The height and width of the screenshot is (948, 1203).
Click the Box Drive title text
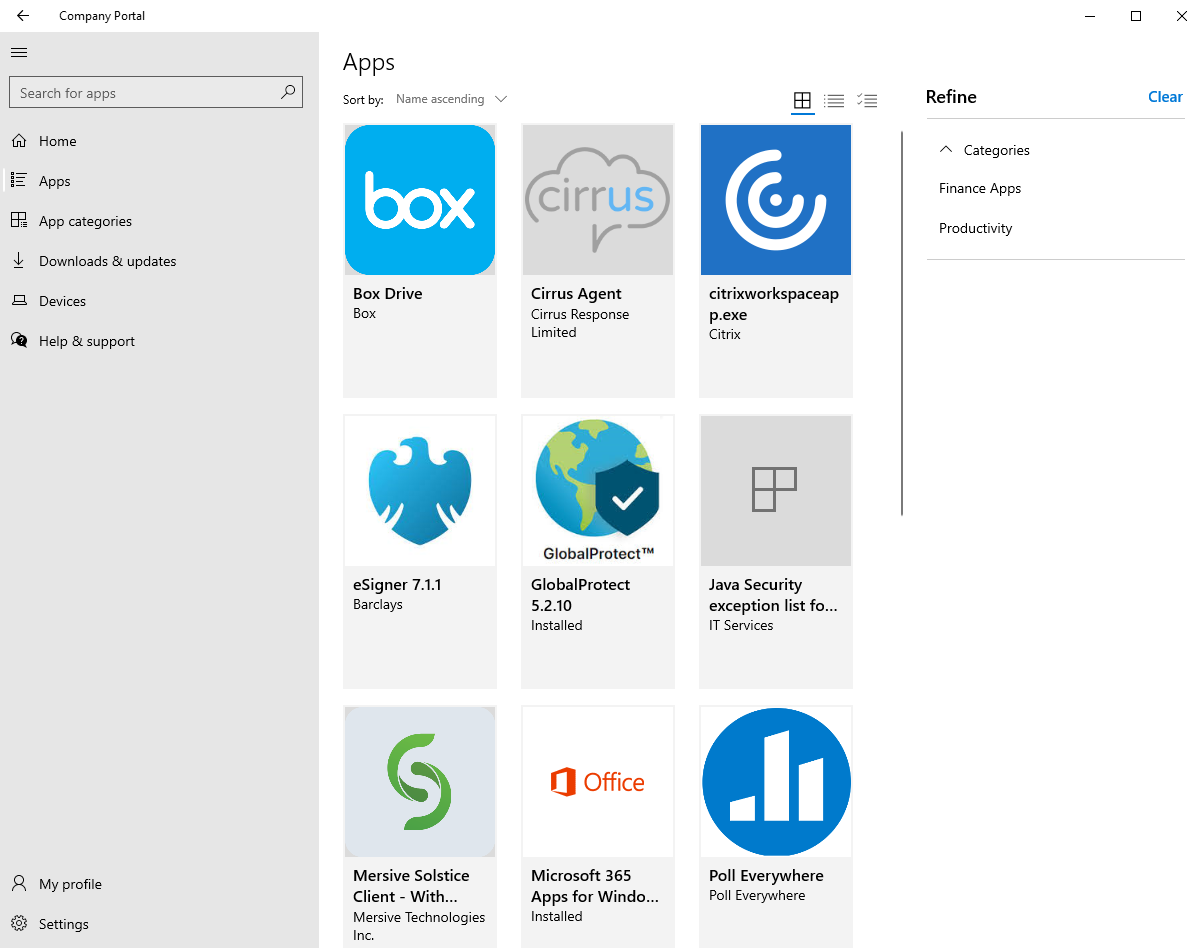(x=387, y=294)
